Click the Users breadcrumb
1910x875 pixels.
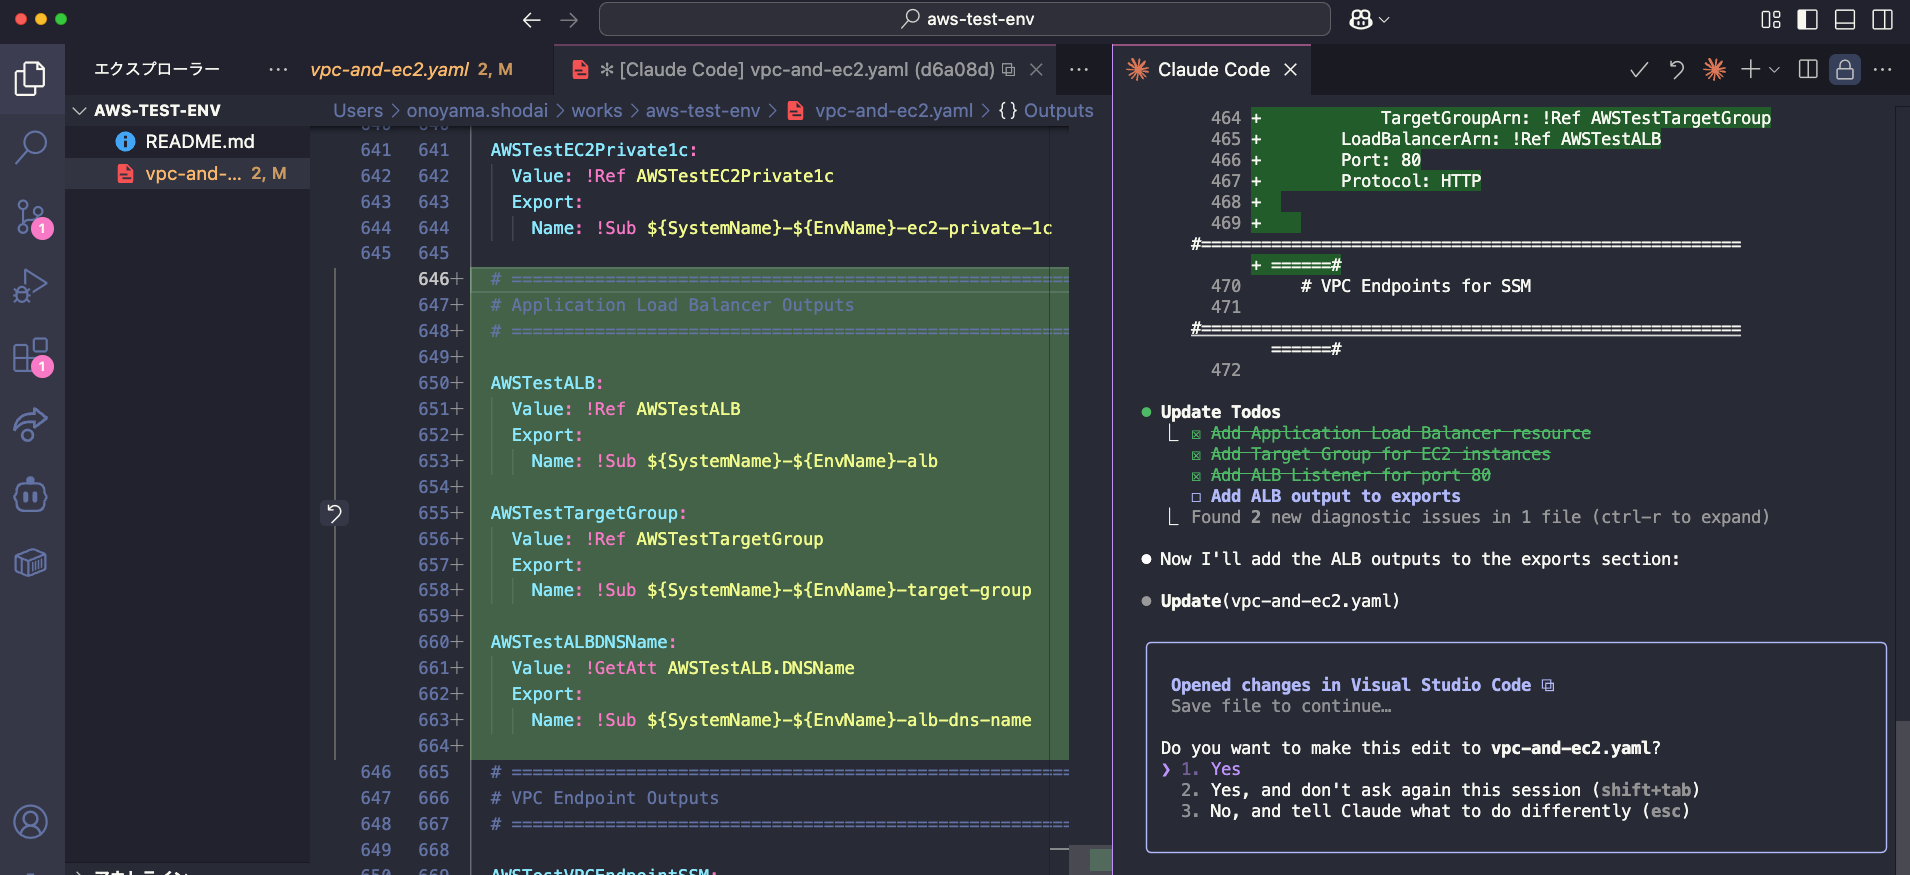click(358, 110)
